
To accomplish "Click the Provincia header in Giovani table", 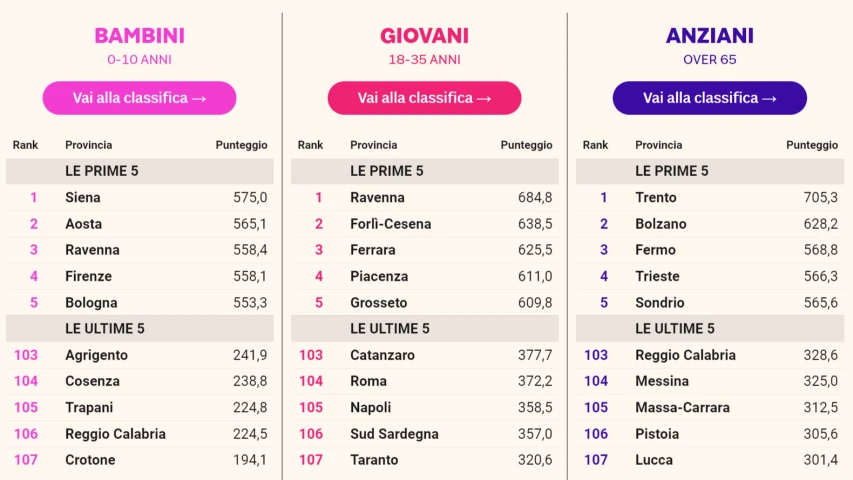I will point(373,145).
